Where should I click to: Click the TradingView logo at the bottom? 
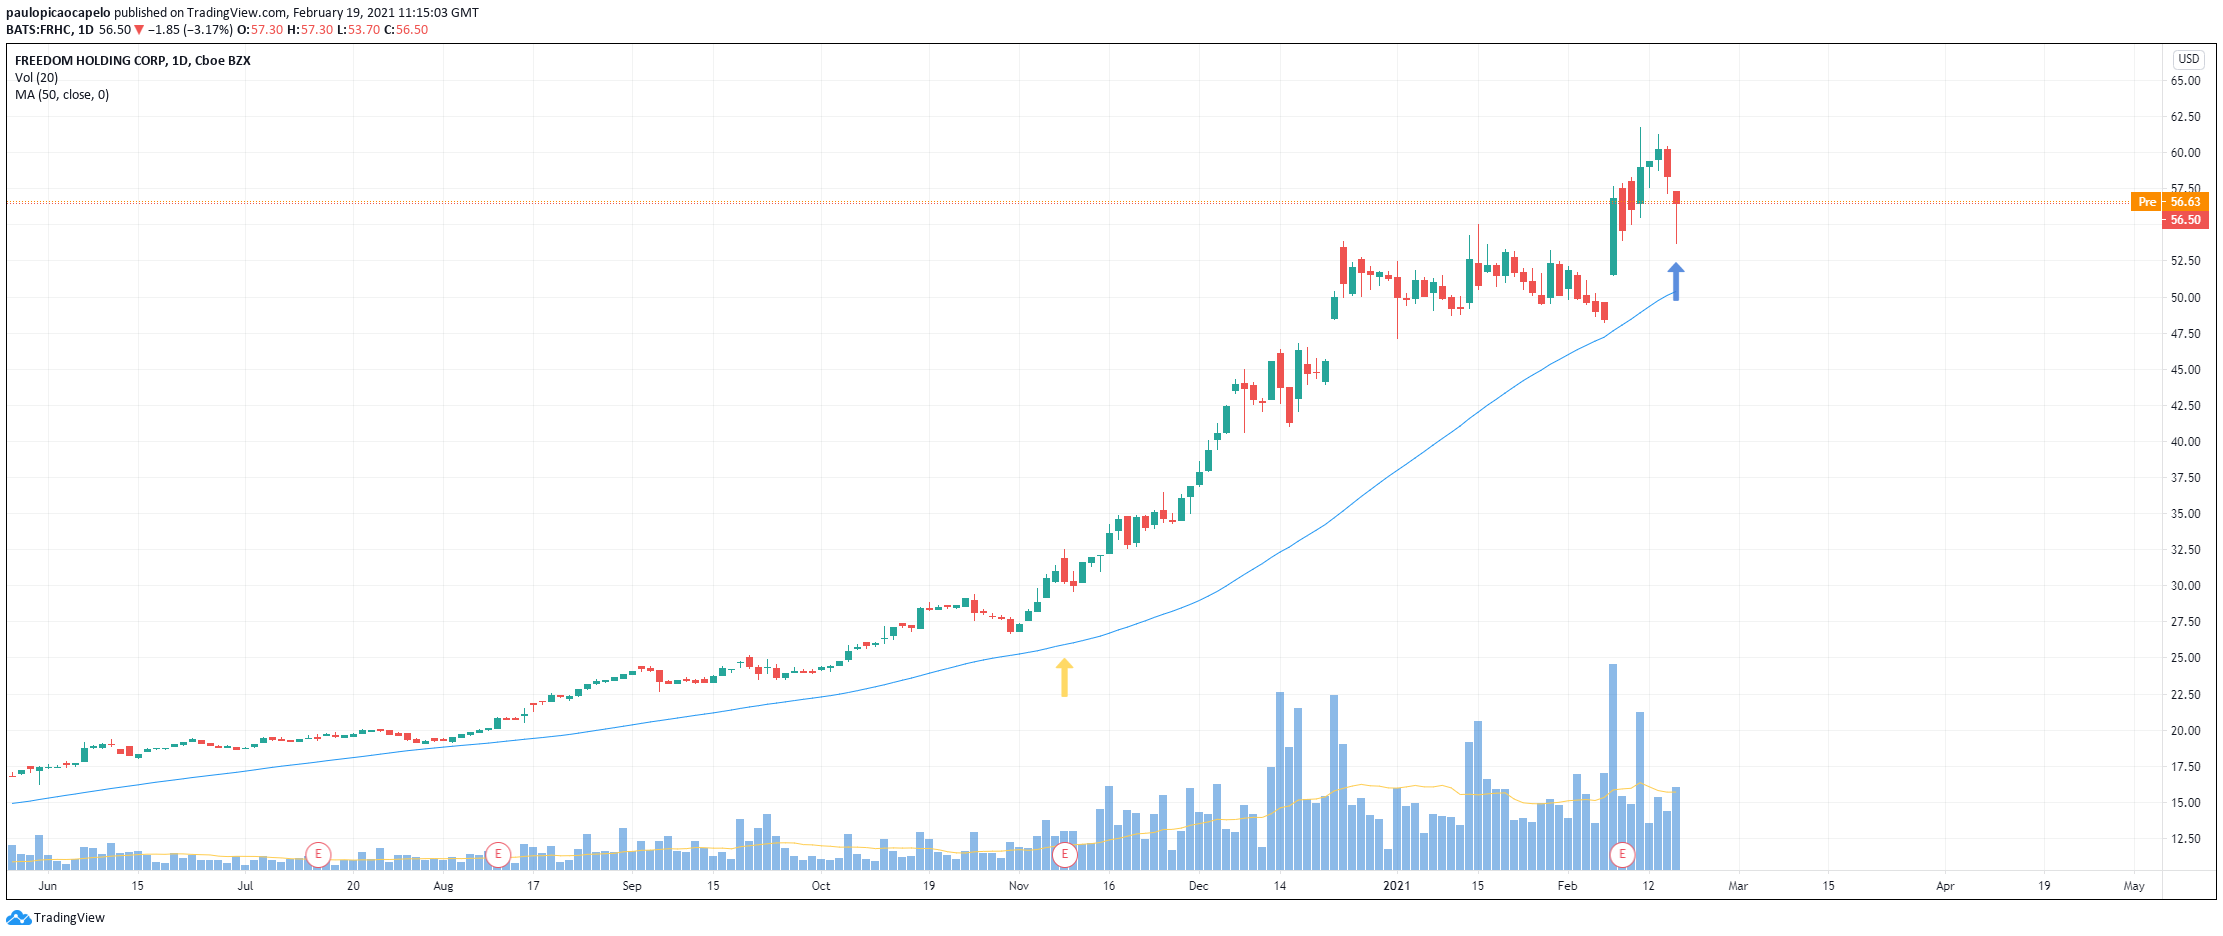pos(56,918)
